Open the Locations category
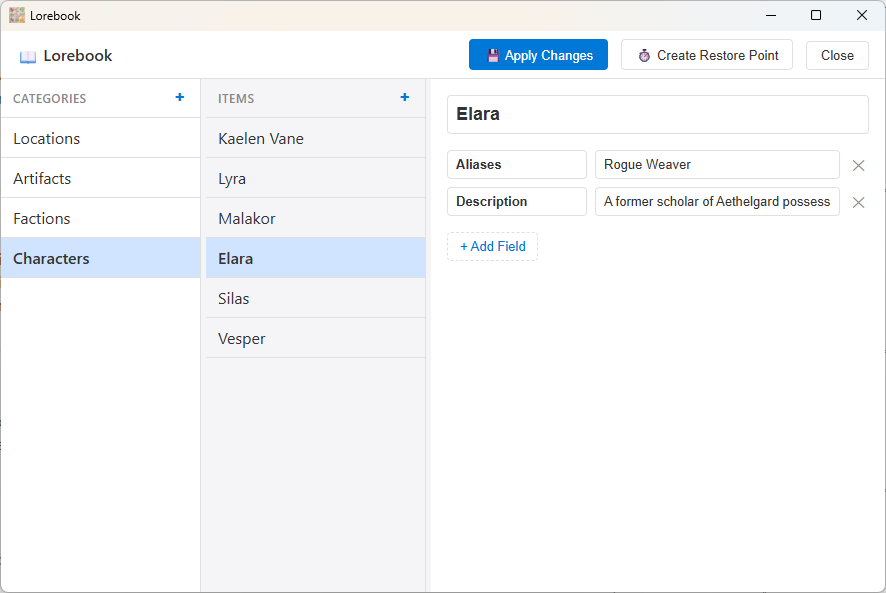The height and width of the screenshot is (593, 886). [x=100, y=138]
